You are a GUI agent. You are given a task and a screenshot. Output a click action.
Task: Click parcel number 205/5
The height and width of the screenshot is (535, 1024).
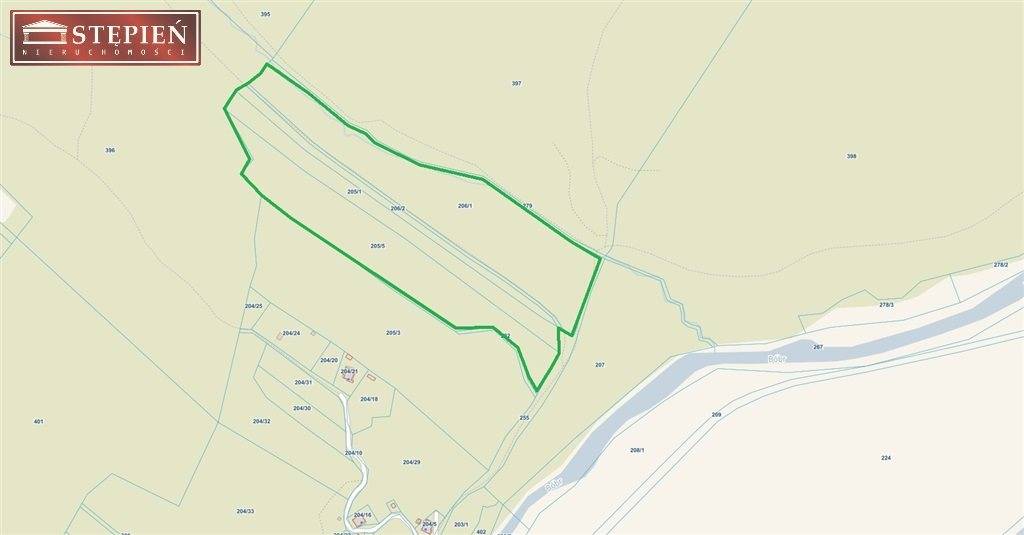(377, 246)
